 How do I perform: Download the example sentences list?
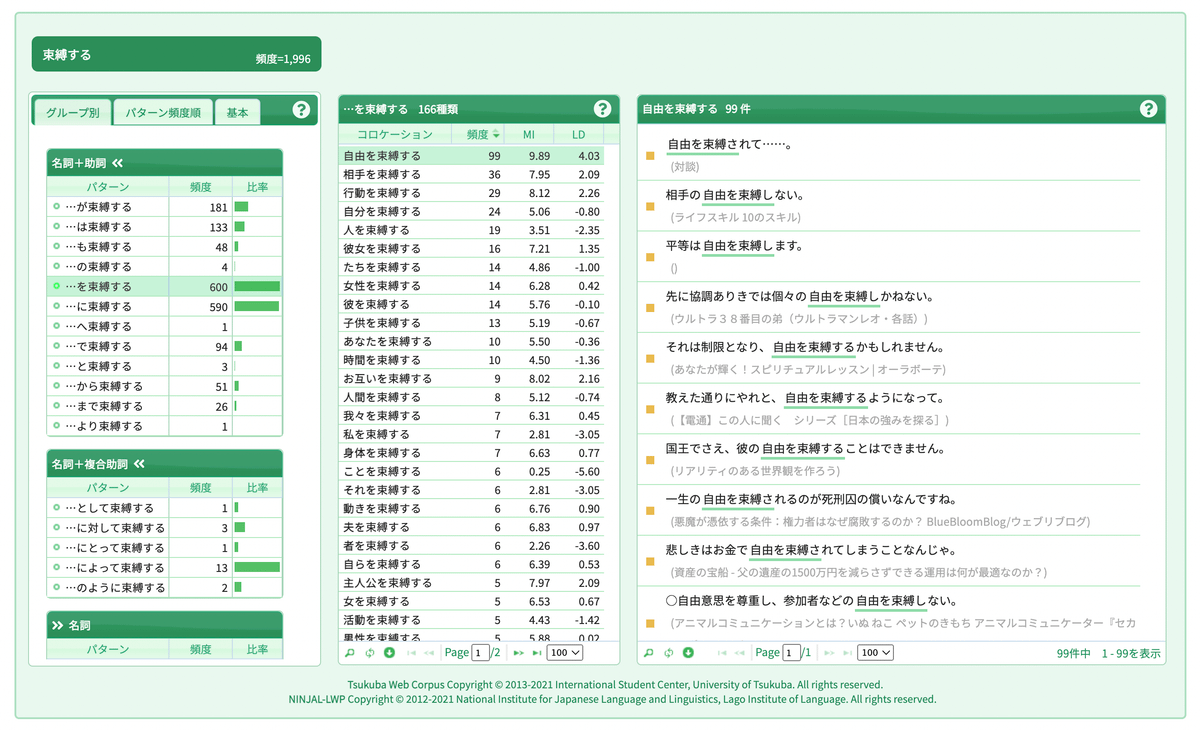pos(688,653)
